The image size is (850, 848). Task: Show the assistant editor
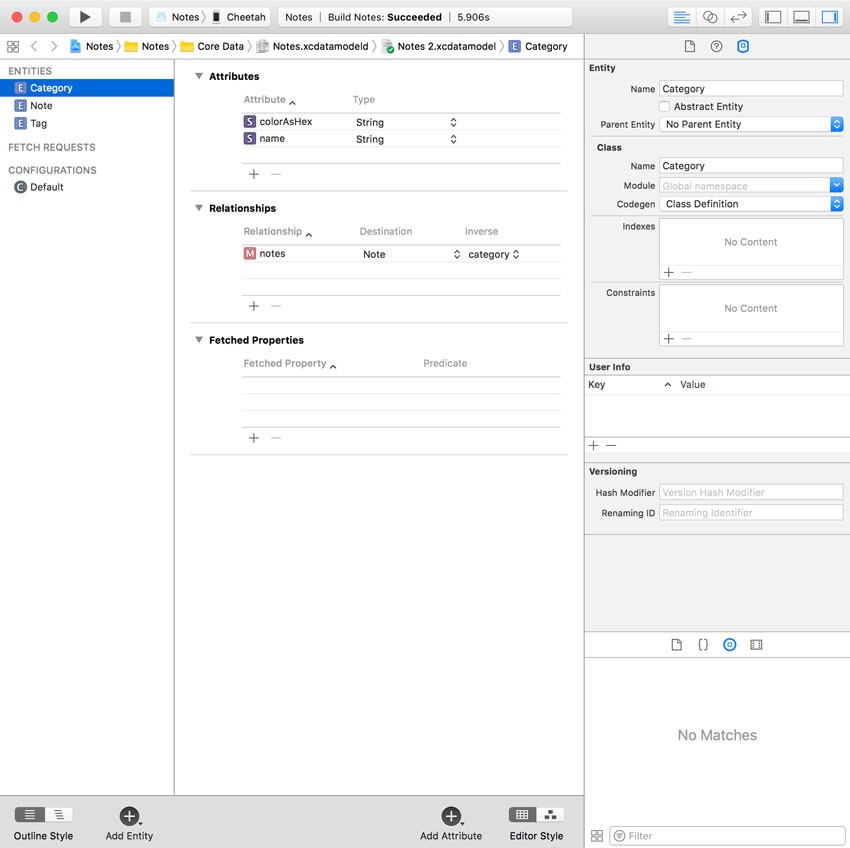point(710,17)
